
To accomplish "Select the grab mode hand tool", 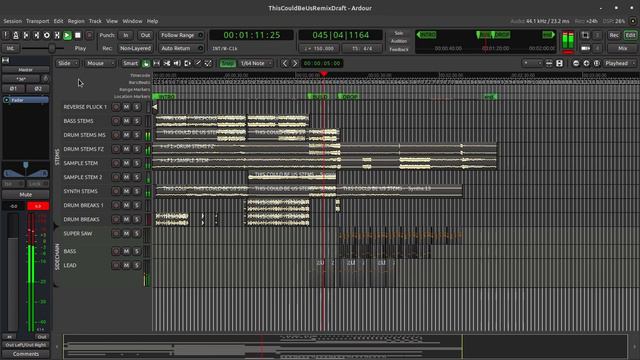I will click(x=146, y=63).
